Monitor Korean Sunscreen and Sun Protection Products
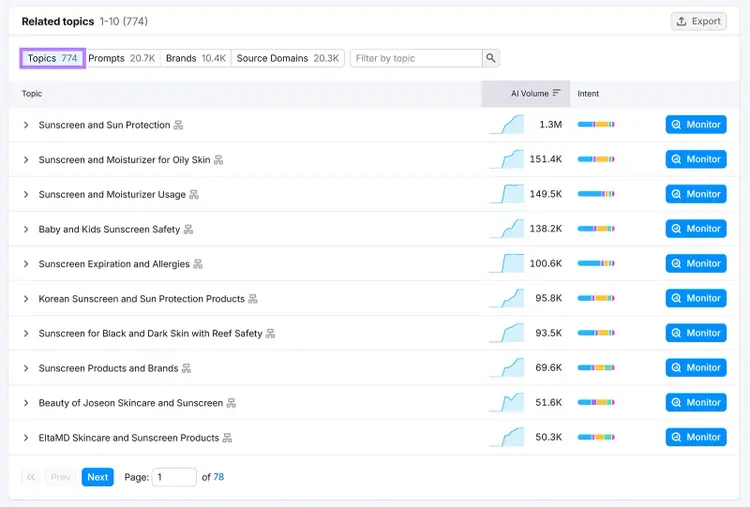Screen dimensions: 750x507 (x=696, y=298)
